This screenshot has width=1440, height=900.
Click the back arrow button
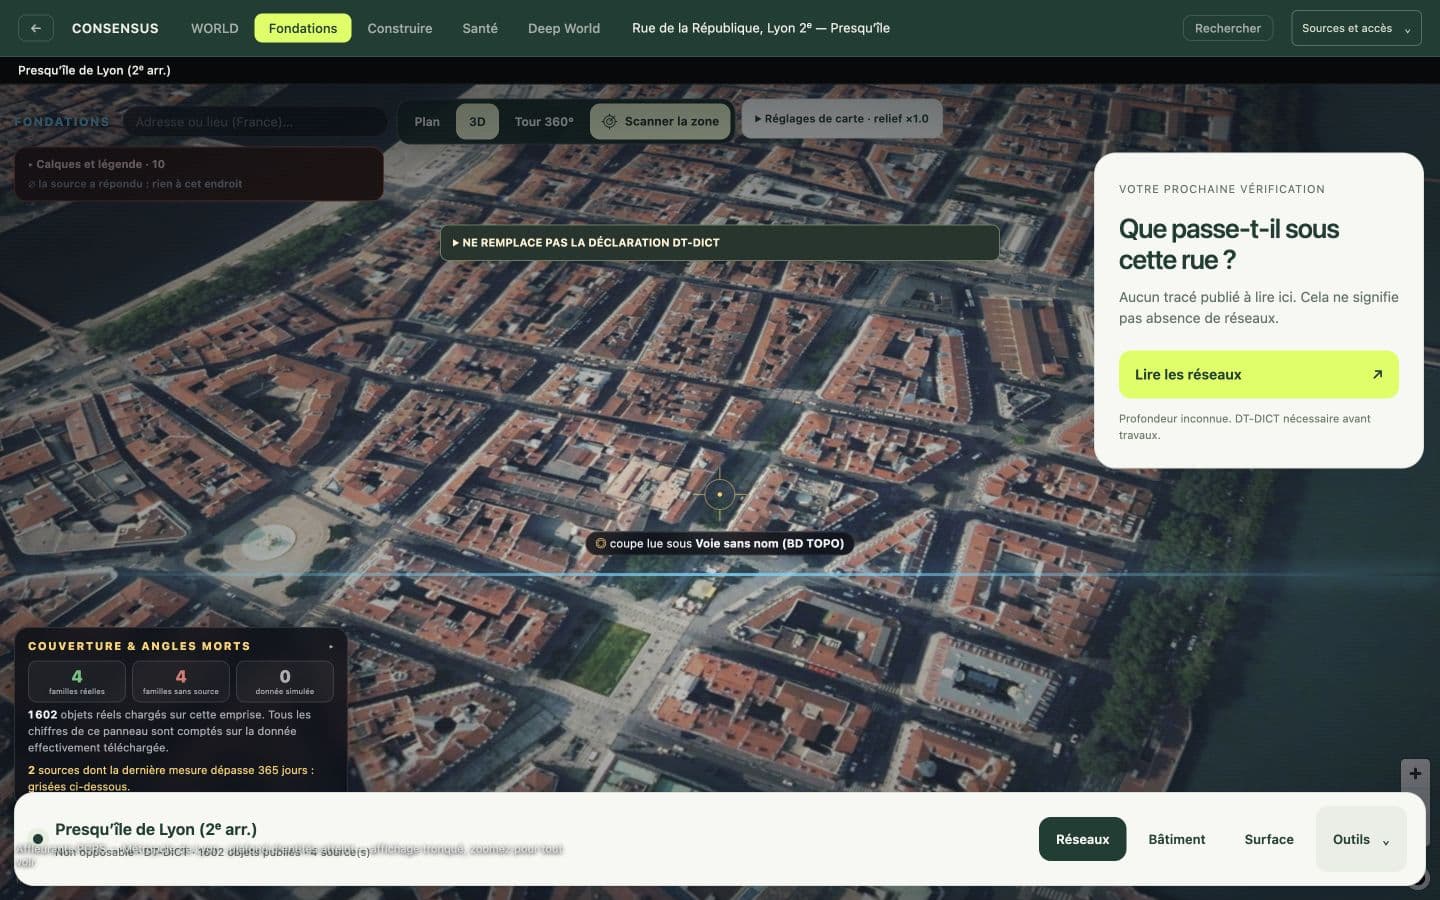[36, 28]
